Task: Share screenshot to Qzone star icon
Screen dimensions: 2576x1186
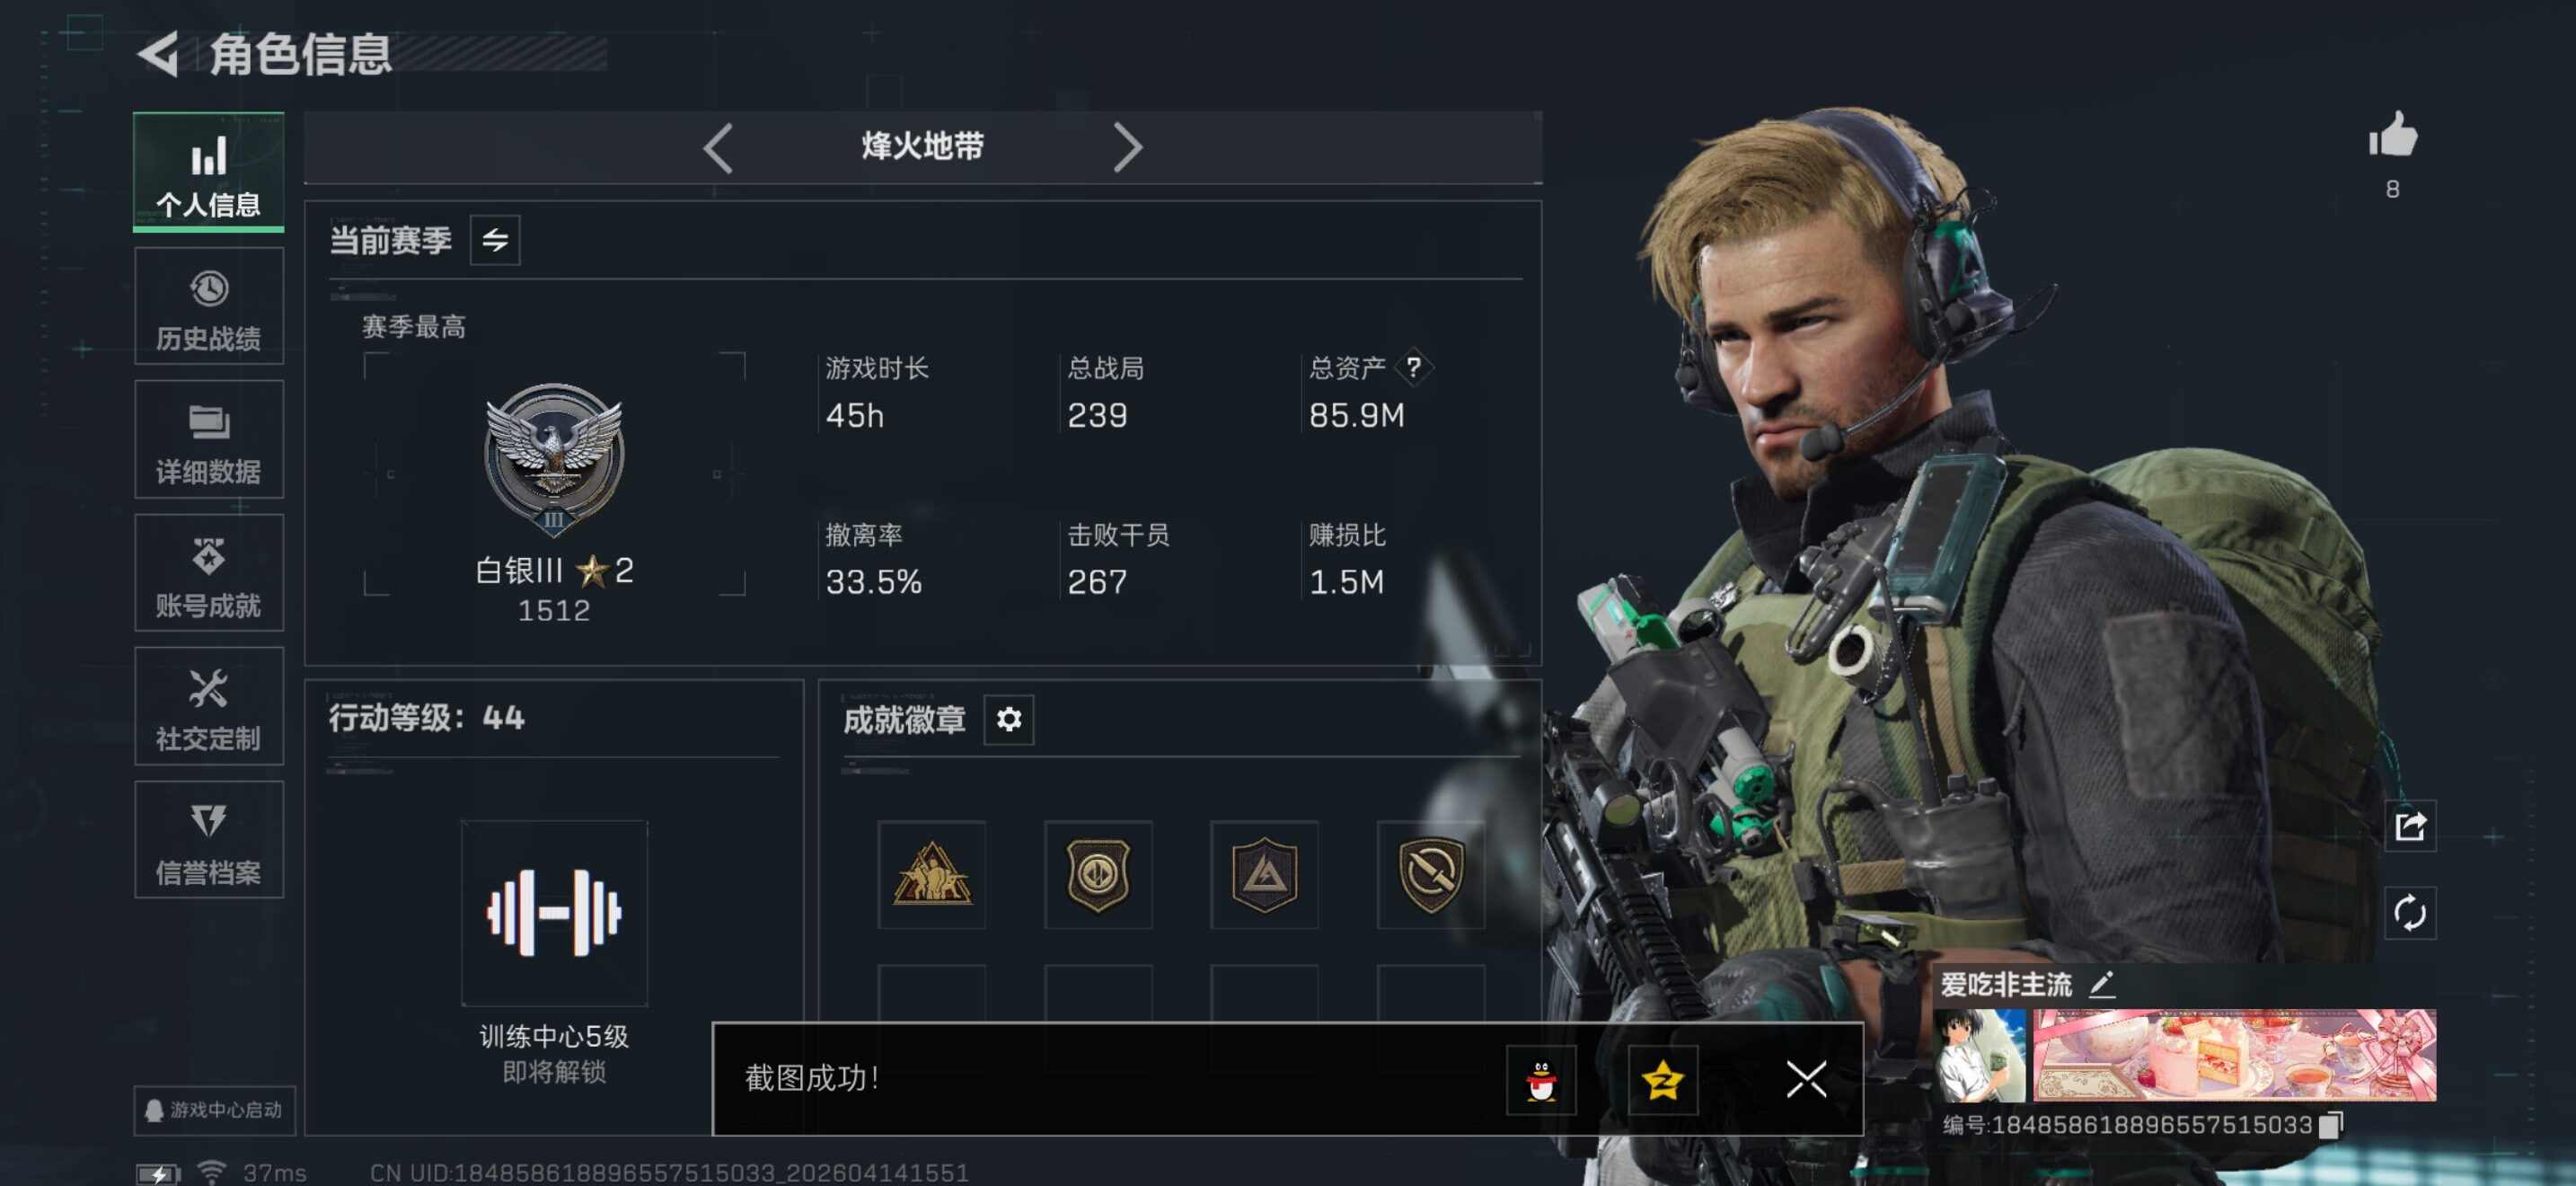Action: tap(1662, 1080)
